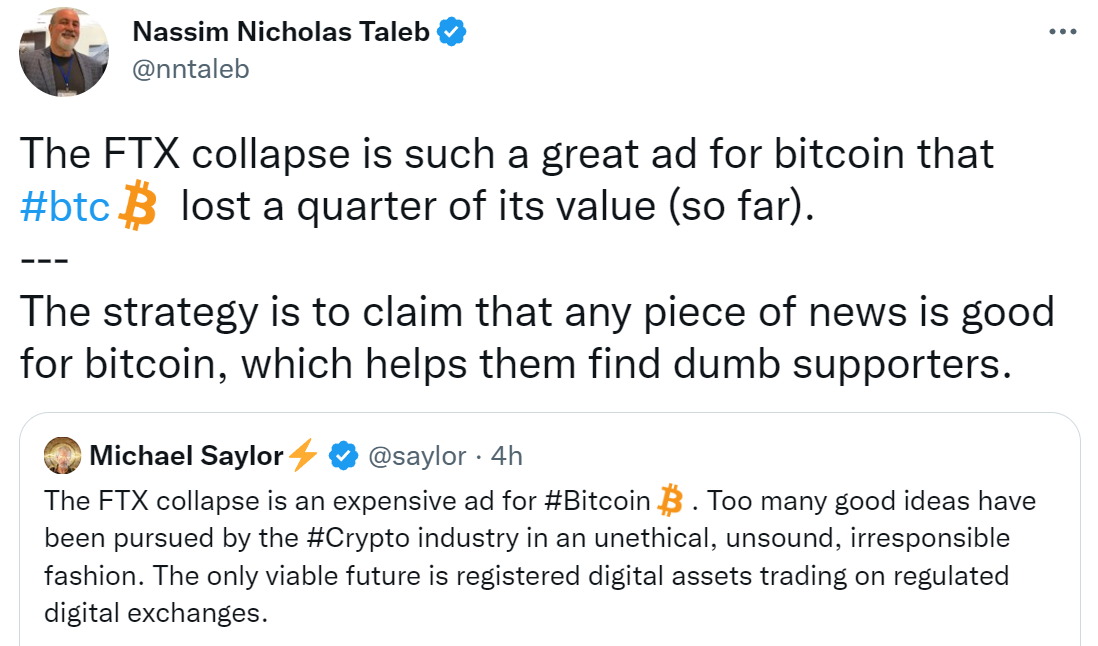Open the Nassim Nicholas Taleb display name
The image size is (1098, 646).
tap(281, 32)
